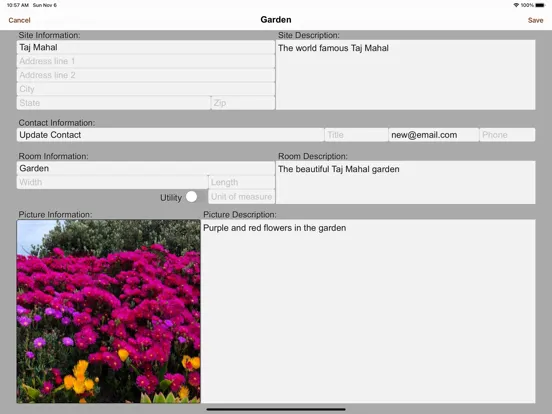Tap the Room Information label
This screenshot has height=414, width=552.
pos(54,156)
